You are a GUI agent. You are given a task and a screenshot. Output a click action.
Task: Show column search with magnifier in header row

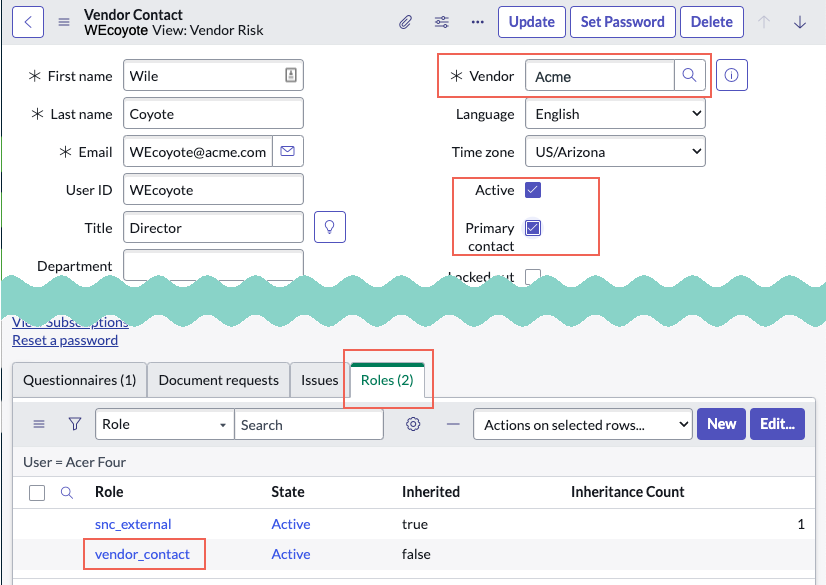(66, 493)
